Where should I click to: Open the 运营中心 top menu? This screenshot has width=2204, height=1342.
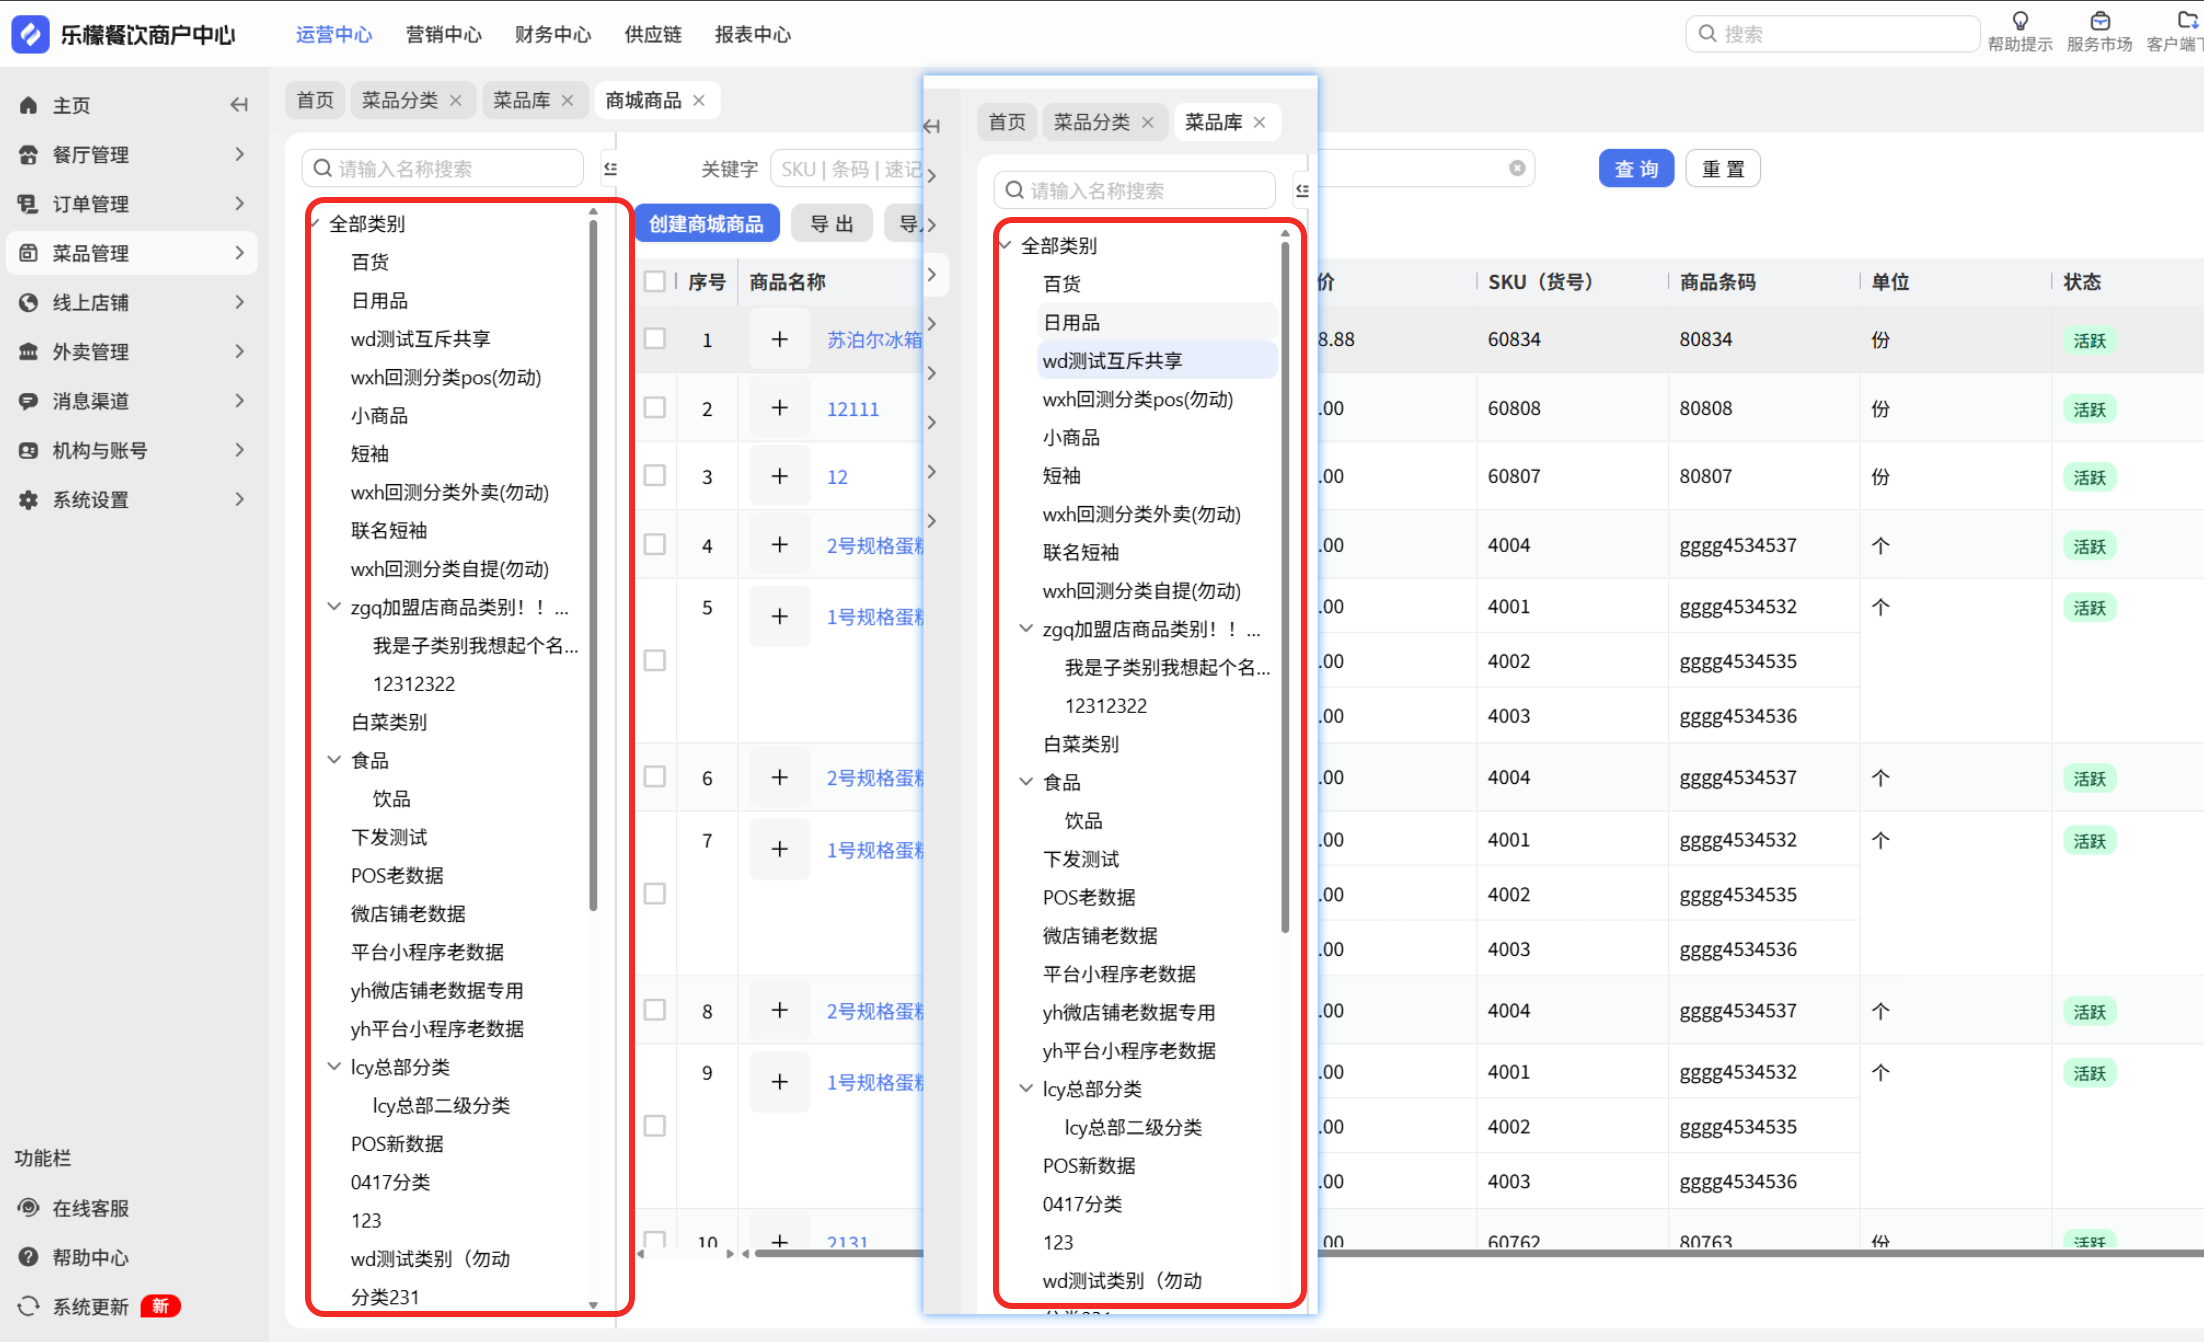click(x=334, y=35)
